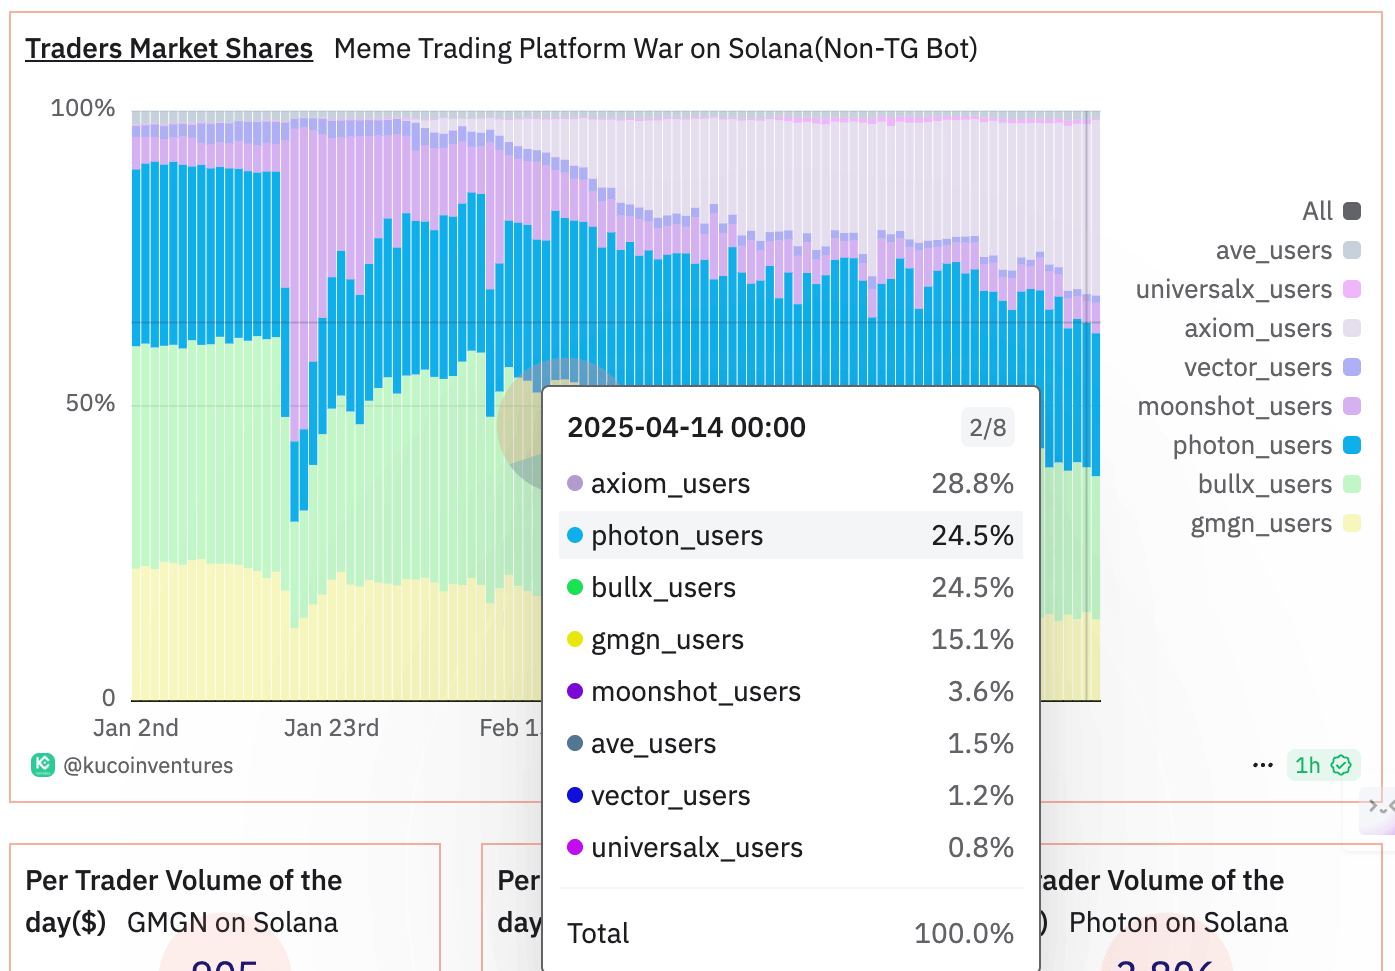The image size is (1395, 971).
Task: Click the 2/8 series counter badge
Action: tap(987, 428)
